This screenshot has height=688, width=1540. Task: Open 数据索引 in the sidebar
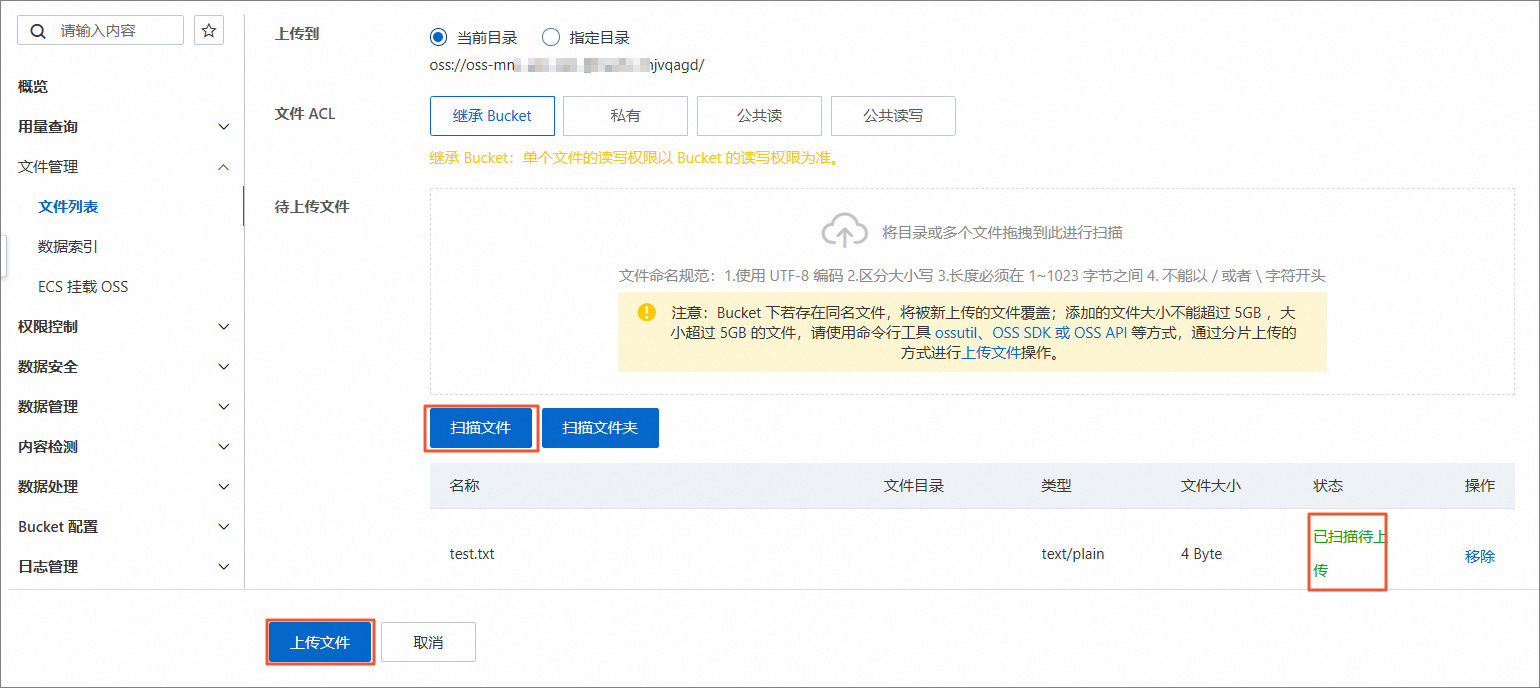tap(68, 247)
